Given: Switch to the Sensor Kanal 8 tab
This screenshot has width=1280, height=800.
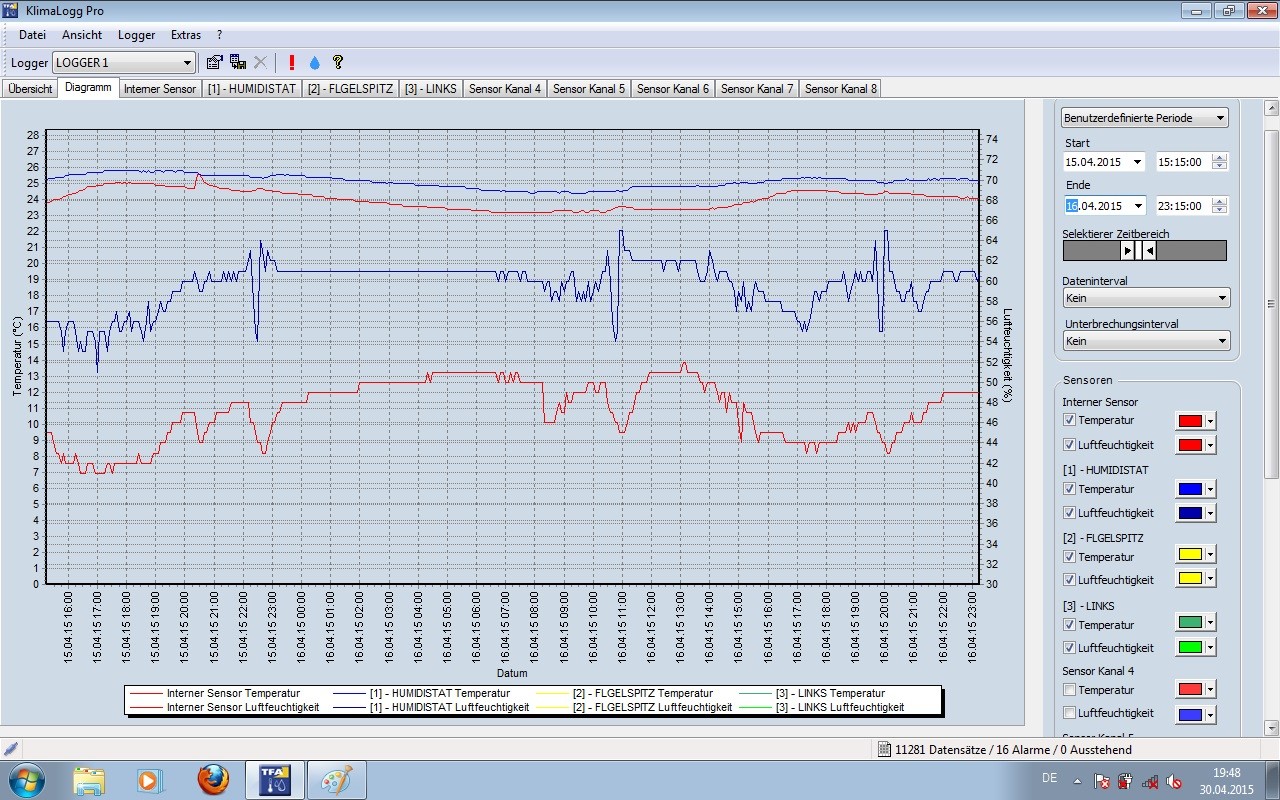Looking at the screenshot, I should 841,89.
